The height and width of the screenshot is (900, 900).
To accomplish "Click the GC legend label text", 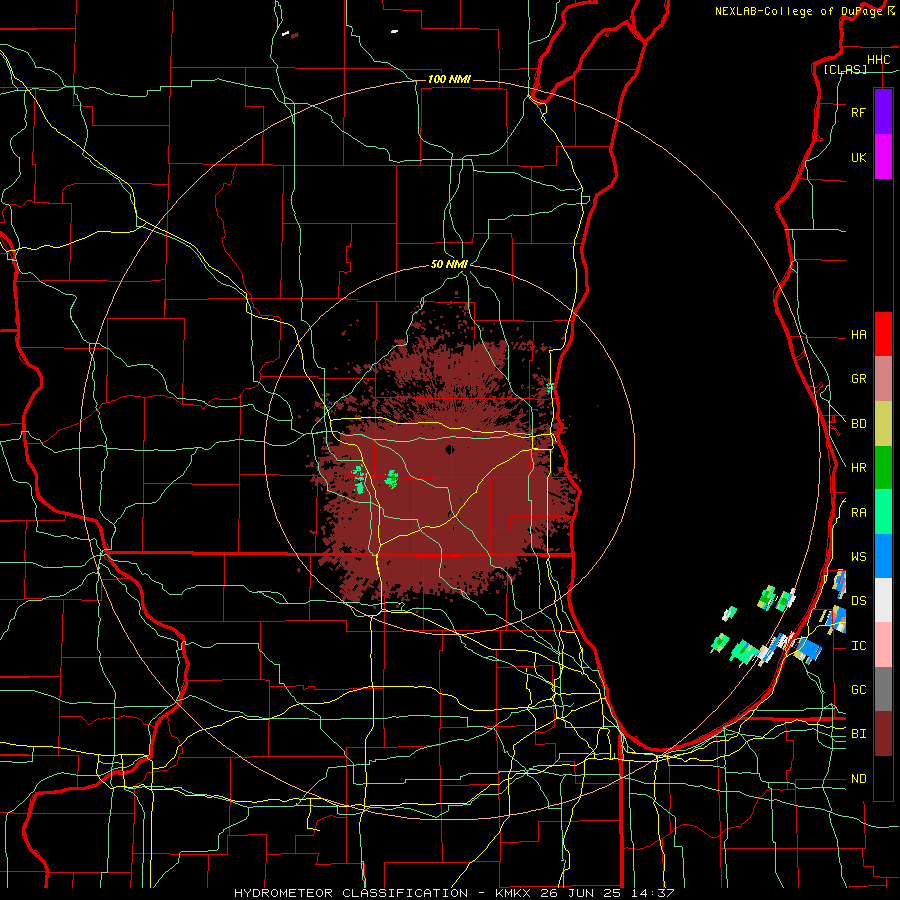I will coord(858,689).
